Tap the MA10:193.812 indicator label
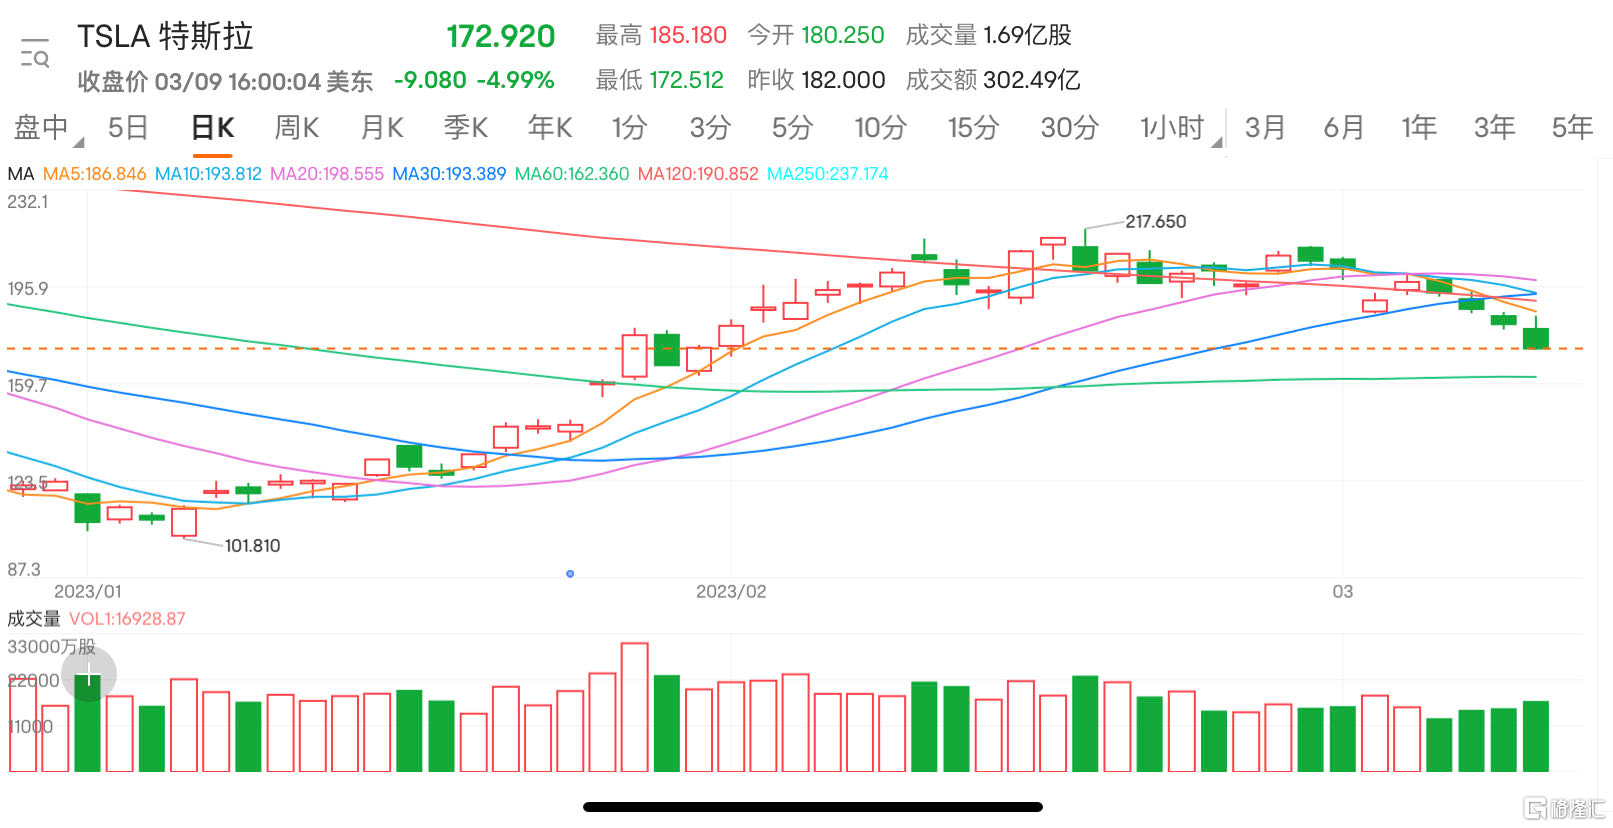1613x828 pixels. (x=208, y=174)
